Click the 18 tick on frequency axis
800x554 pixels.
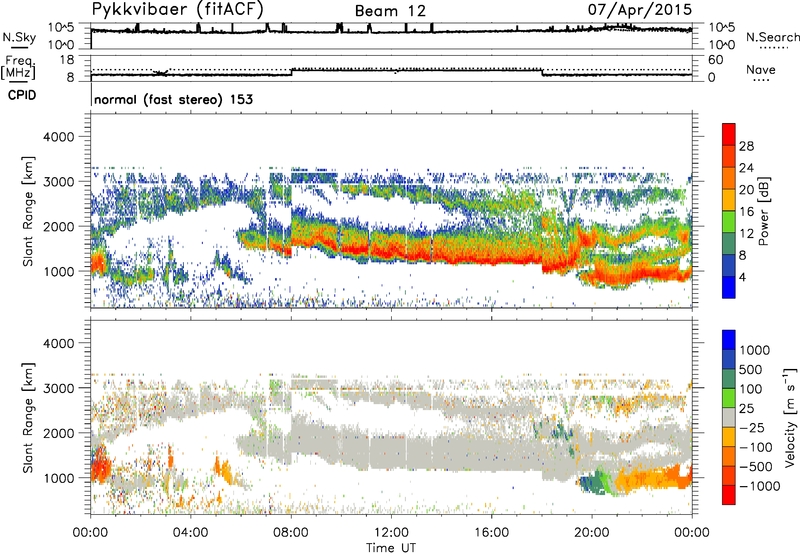click(x=67, y=60)
